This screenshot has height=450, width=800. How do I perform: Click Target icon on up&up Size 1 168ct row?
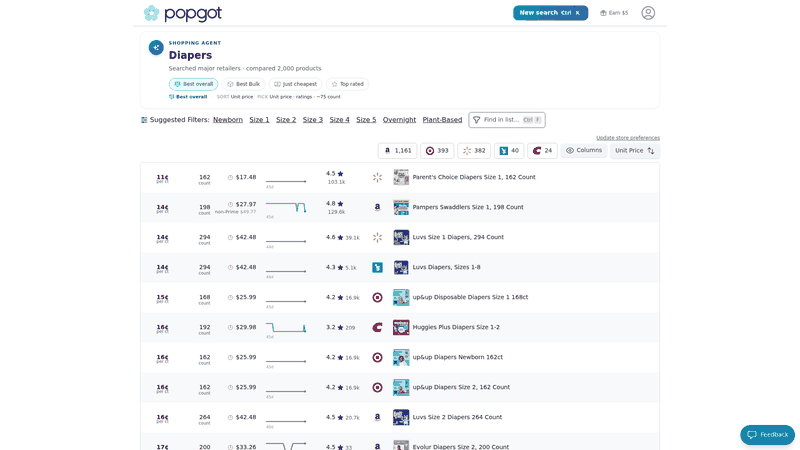pos(377,297)
